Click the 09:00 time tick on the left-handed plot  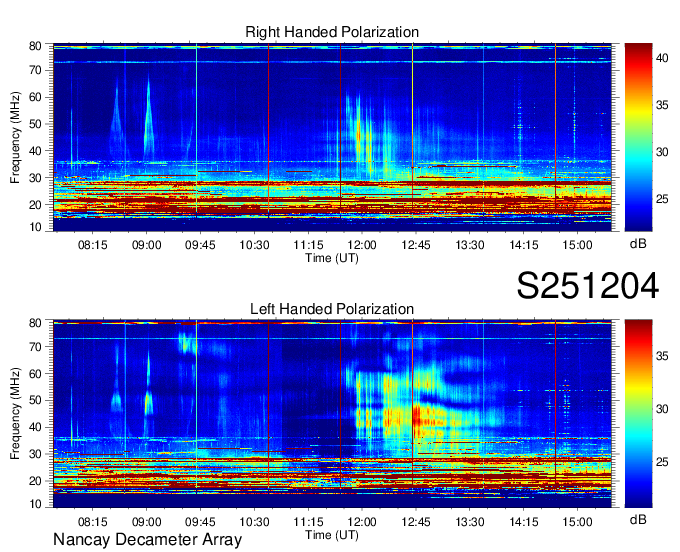point(146,521)
